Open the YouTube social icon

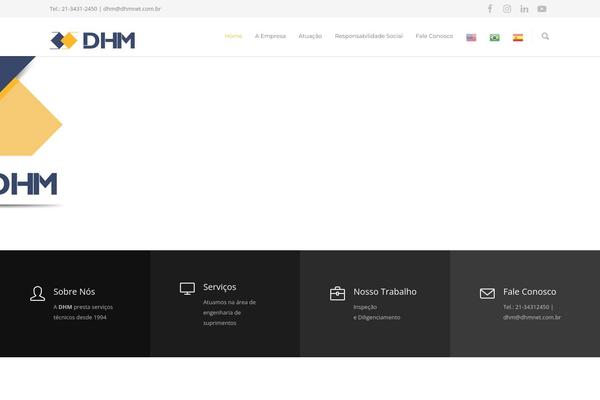click(542, 8)
